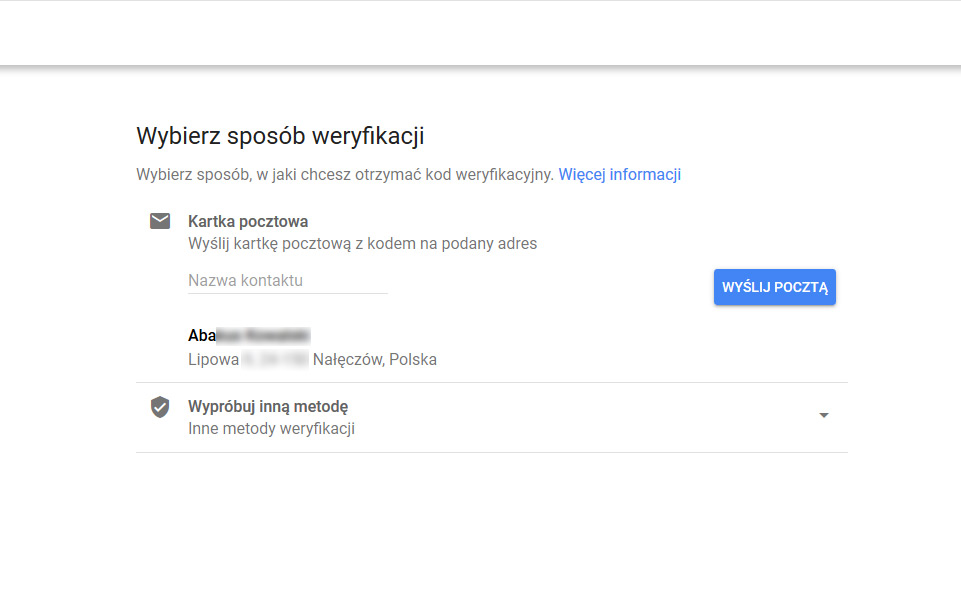Click the Wybierz sposób weryfikacji heading

coord(280,136)
